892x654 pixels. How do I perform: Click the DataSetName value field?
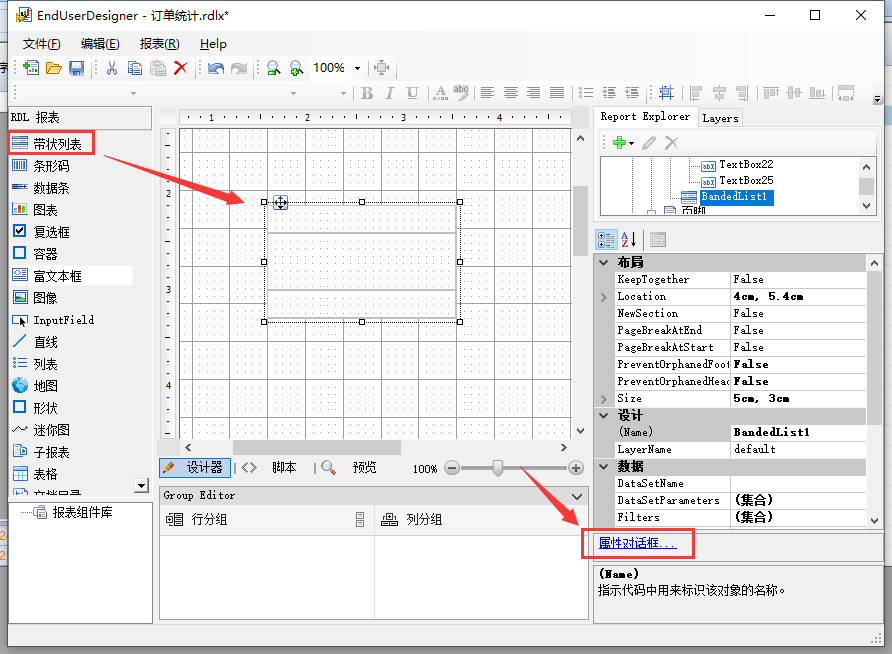798,483
